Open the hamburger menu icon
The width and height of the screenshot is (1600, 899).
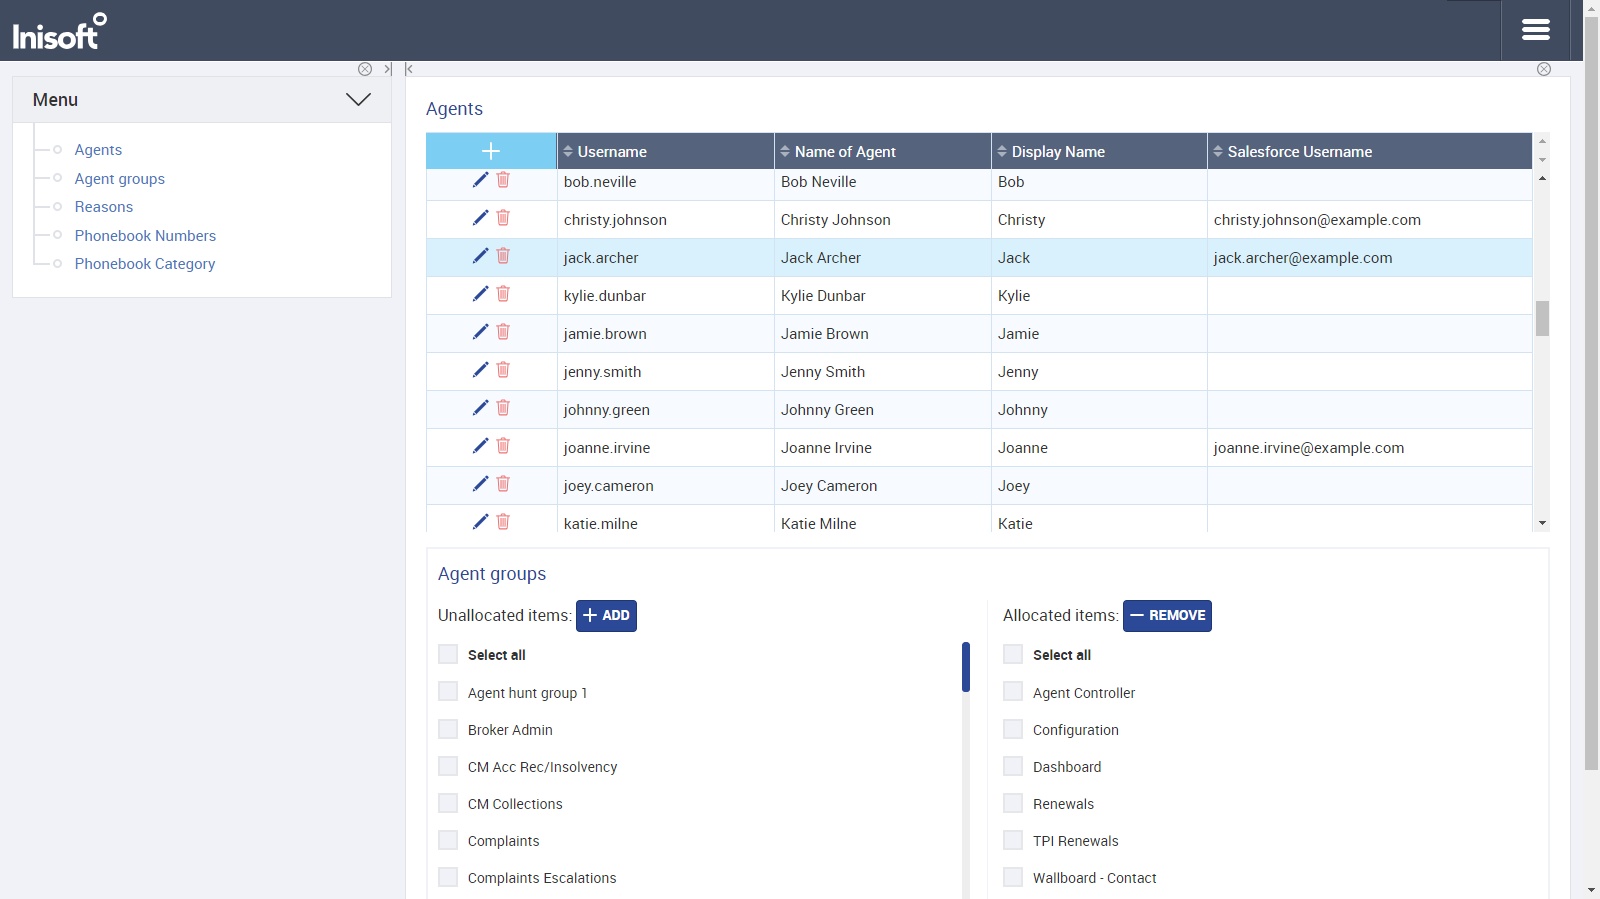(x=1535, y=30)
